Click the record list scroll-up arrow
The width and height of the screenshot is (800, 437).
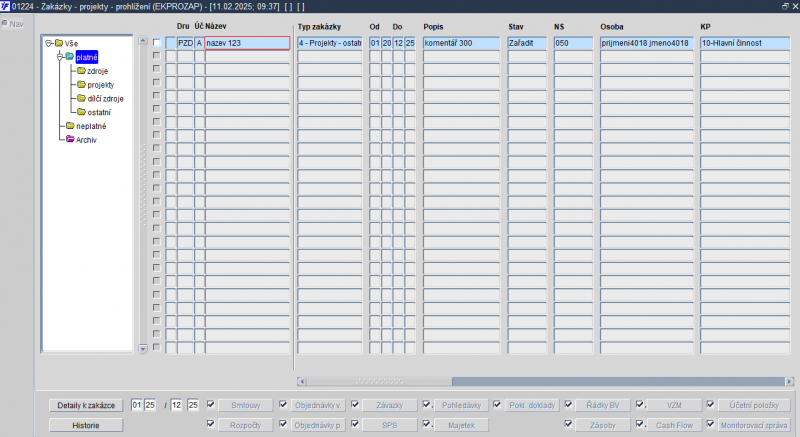(x=143, y=41)
